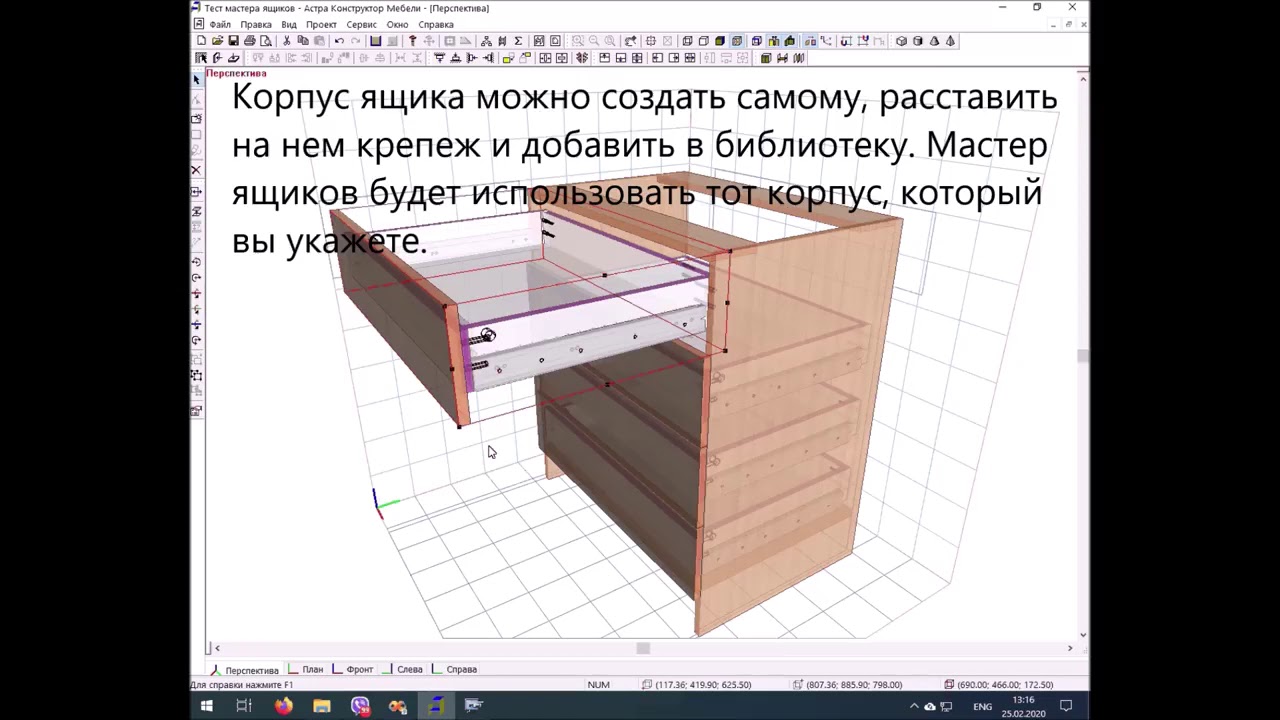
Task: Open a file with the folder icon
Action: 217,41
